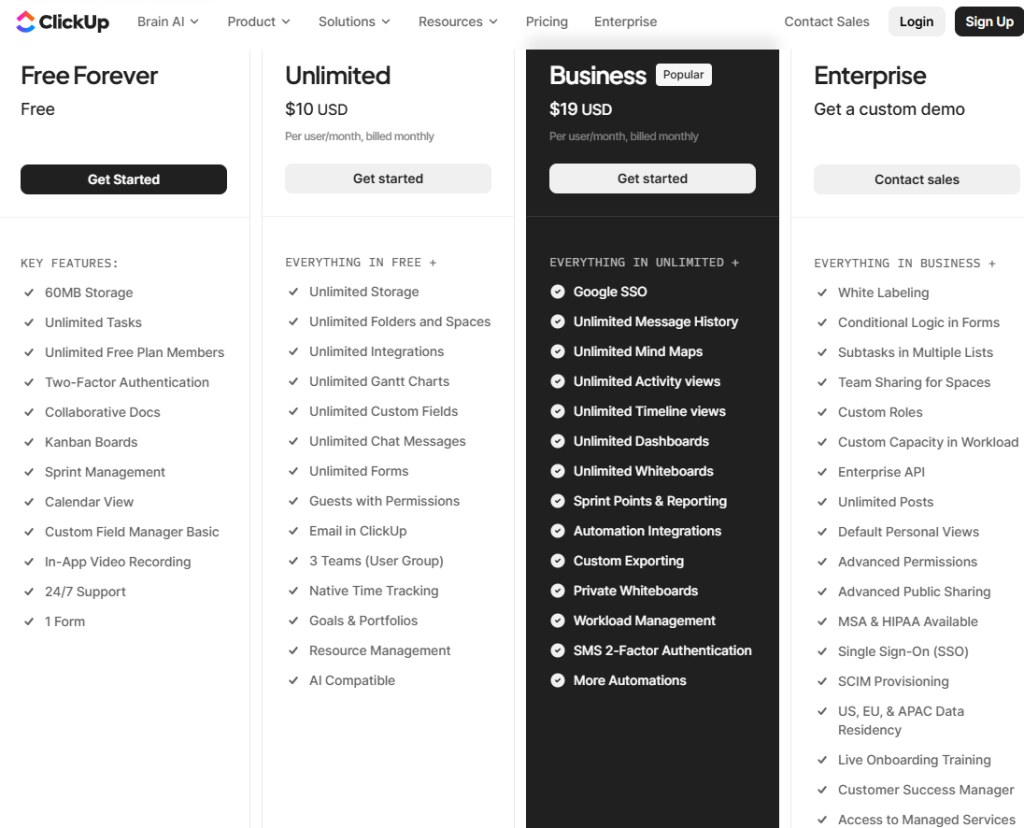Image resolution: width=1024 pixels, height=828 pixels.
Task: Open the Resources dropdown
Action: click(458, 21)
